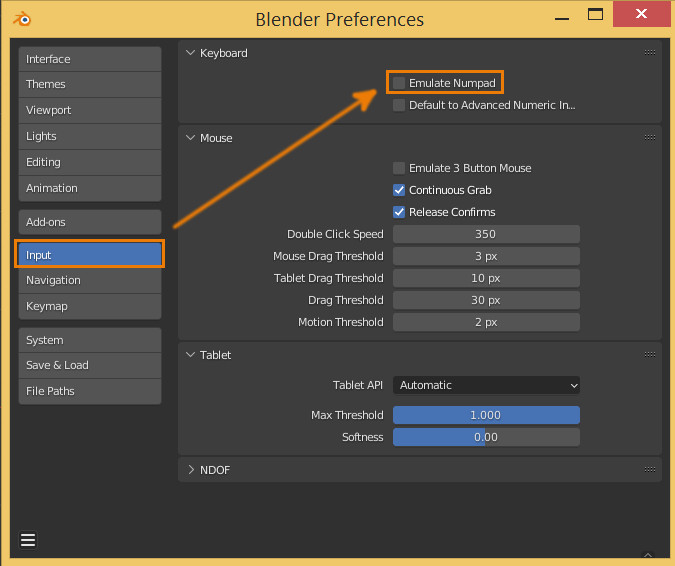This screenshot has height=566, width=675.
Task: Open the hamburger save preferences menu
Action: click(28, 540)
